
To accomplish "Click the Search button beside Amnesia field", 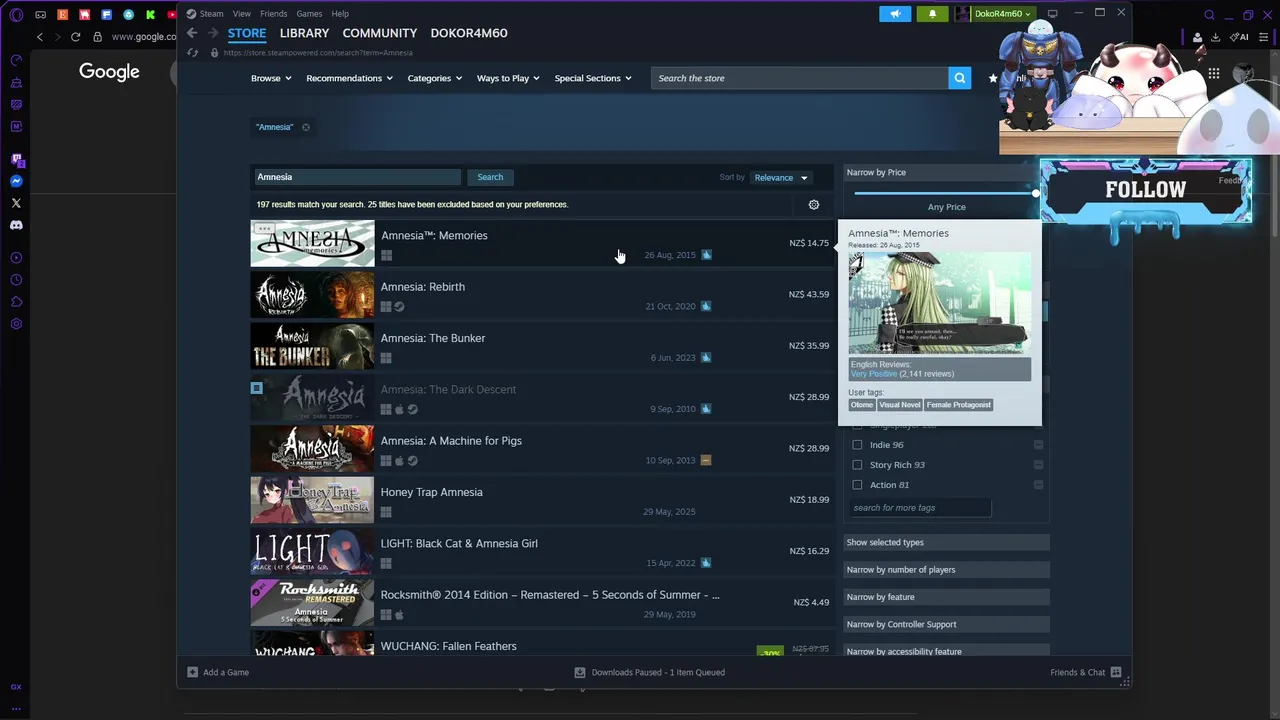I will click(490, 177).
